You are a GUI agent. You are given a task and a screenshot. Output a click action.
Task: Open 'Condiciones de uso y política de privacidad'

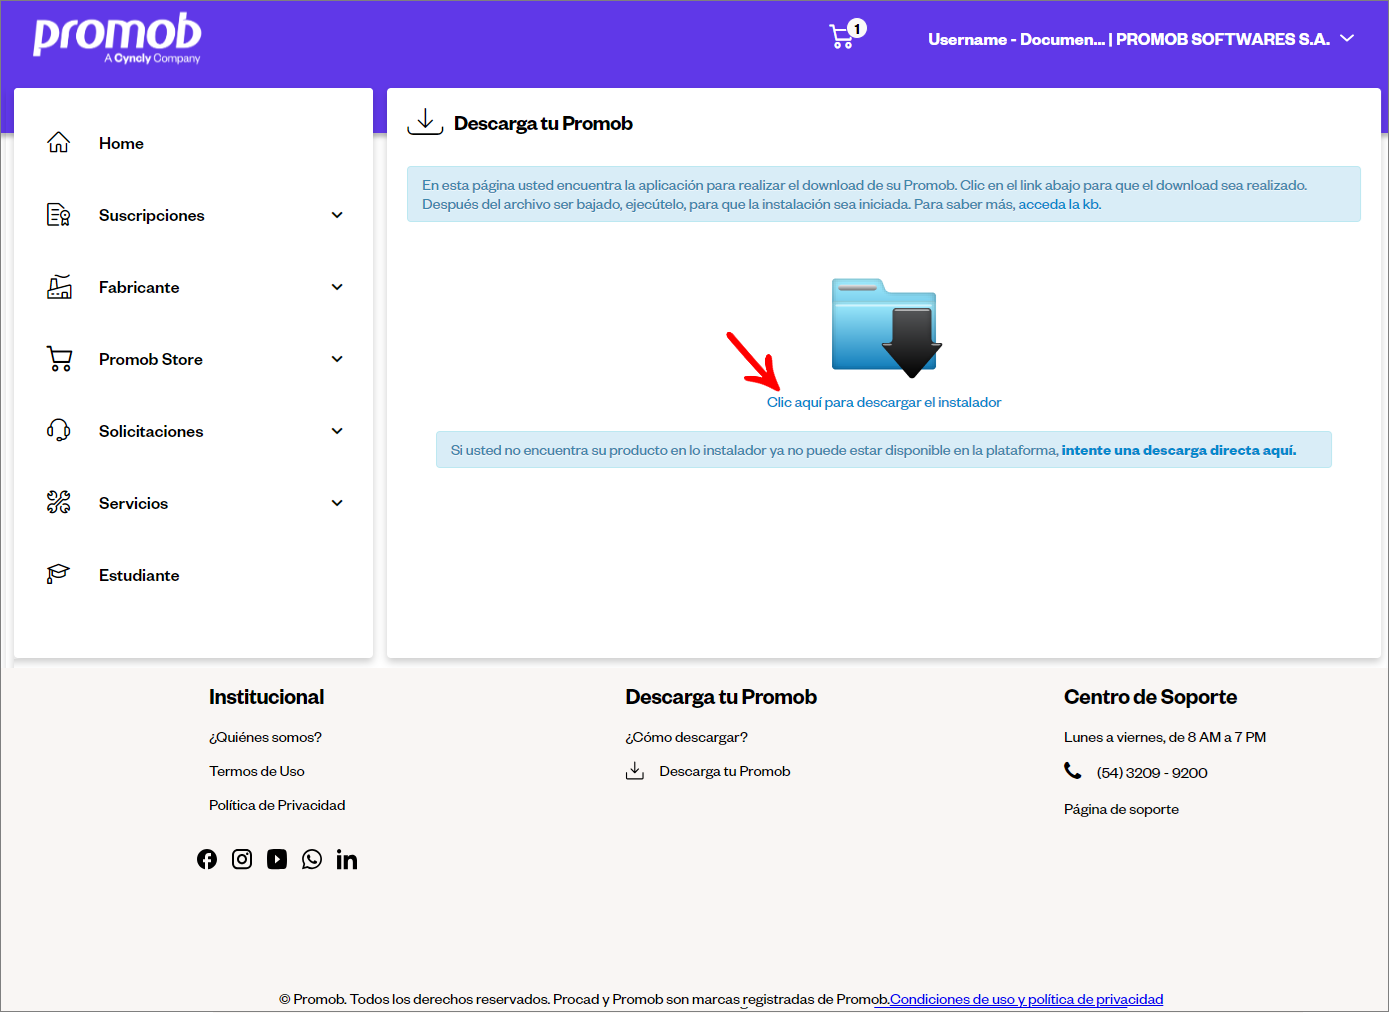point(1026,1000)
